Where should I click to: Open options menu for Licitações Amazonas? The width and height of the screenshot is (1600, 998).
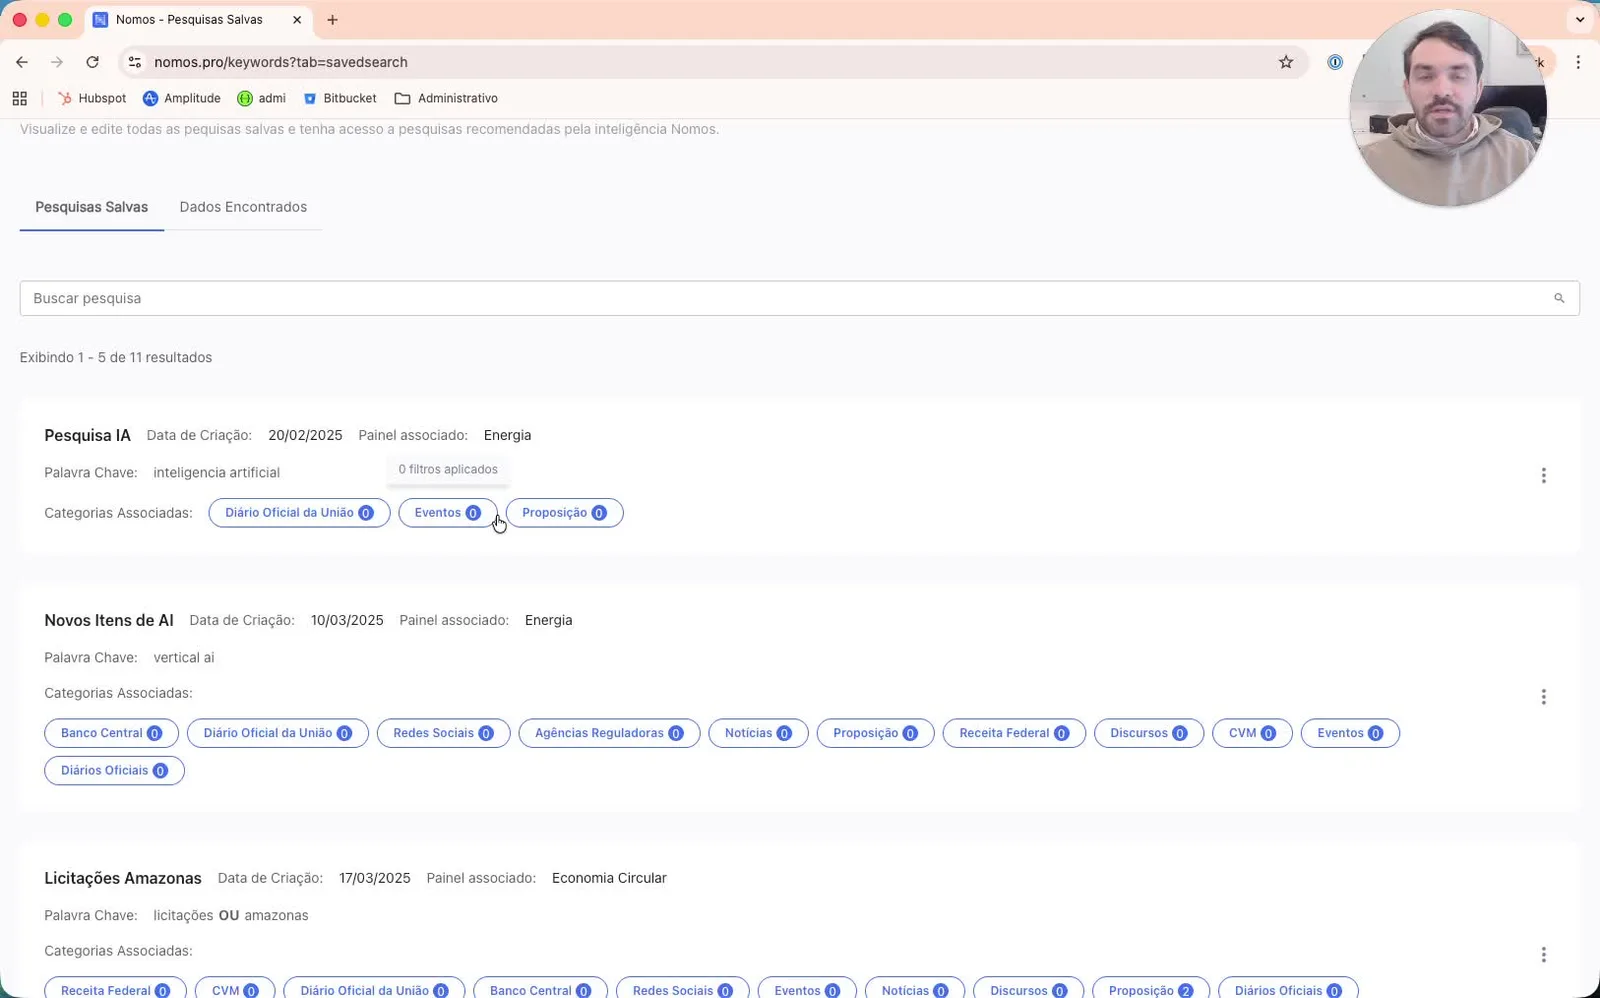(x=1543, y=955)
